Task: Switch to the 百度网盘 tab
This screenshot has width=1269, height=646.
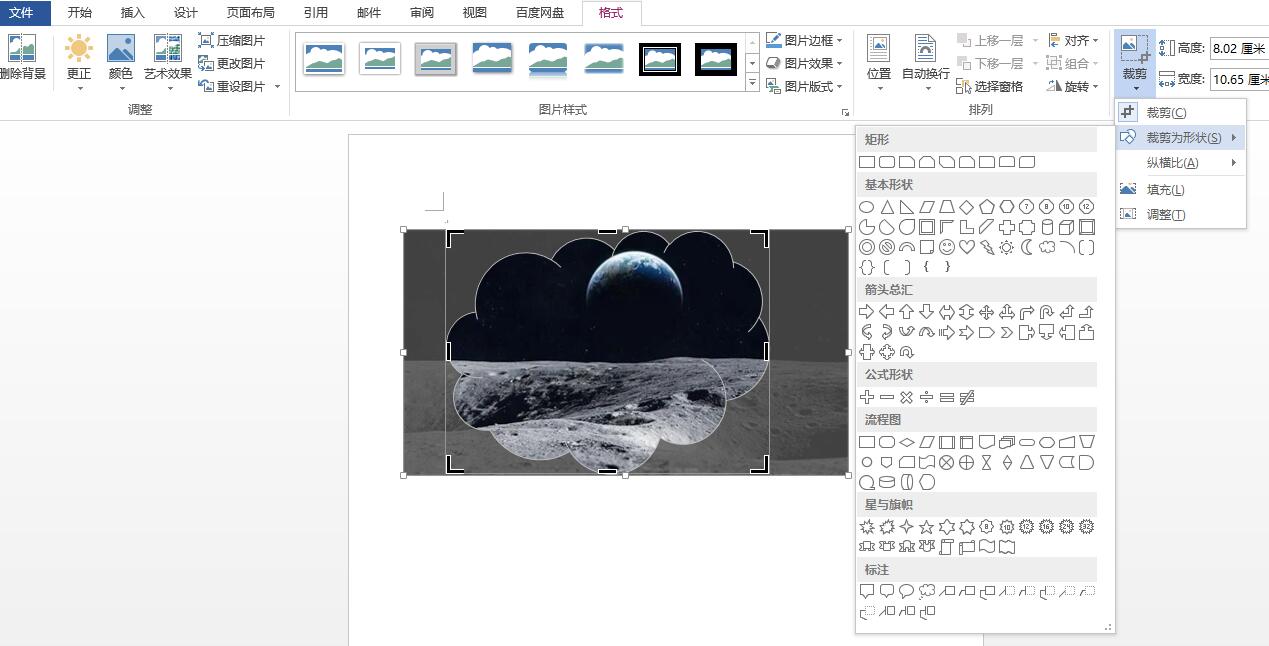Action: 540,13
